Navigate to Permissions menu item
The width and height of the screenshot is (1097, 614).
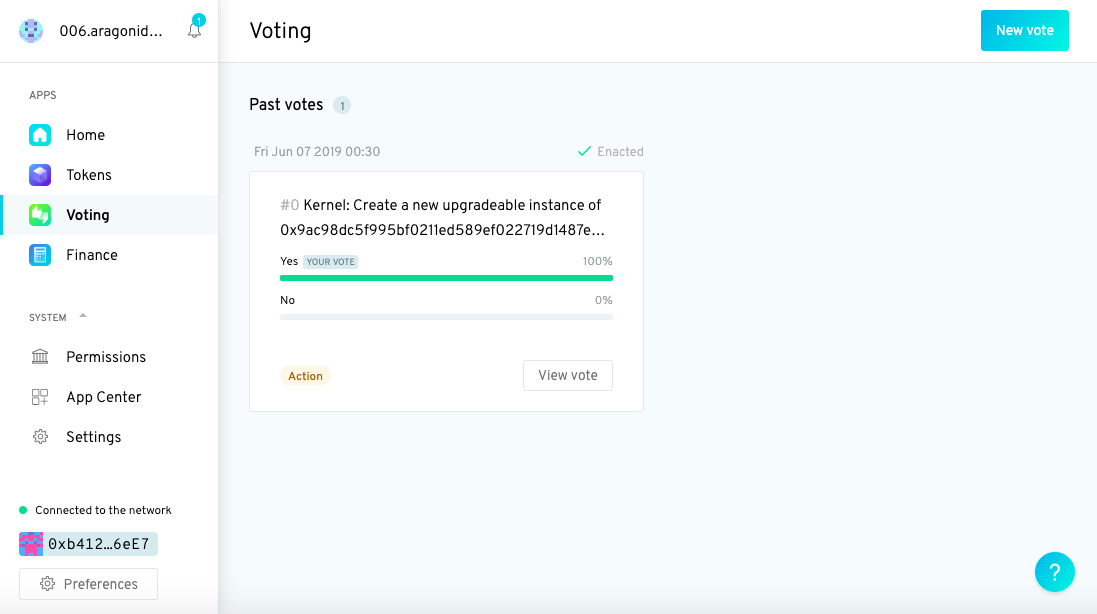106,357
